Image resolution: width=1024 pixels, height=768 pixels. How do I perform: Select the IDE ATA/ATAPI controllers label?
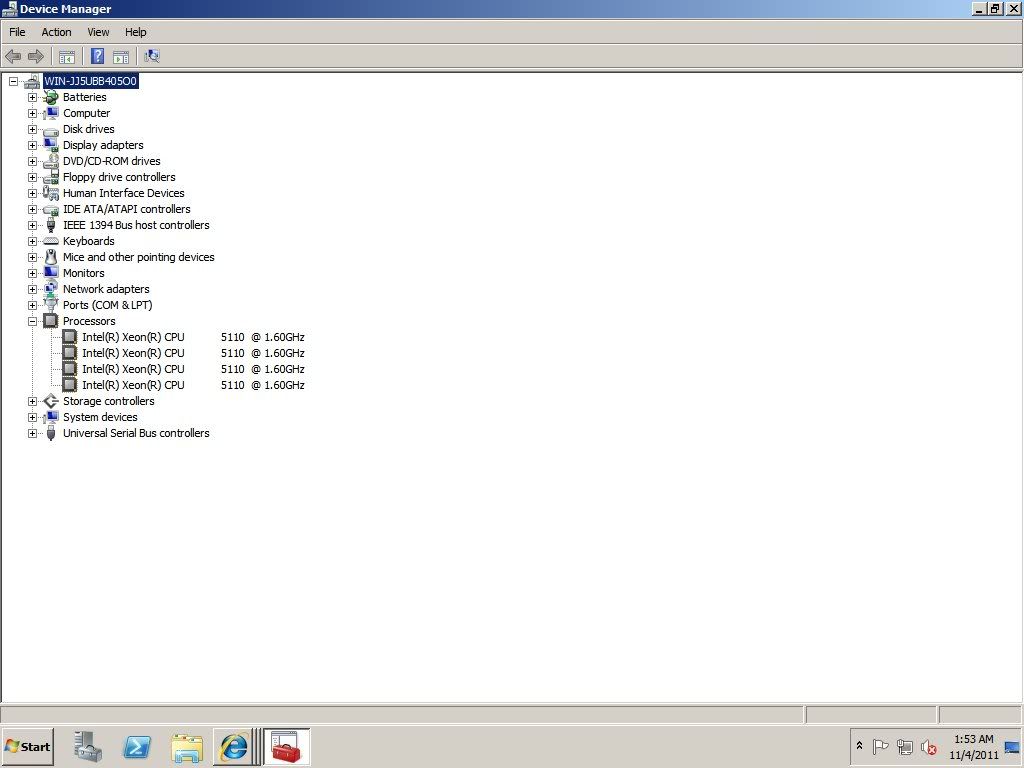127,209
